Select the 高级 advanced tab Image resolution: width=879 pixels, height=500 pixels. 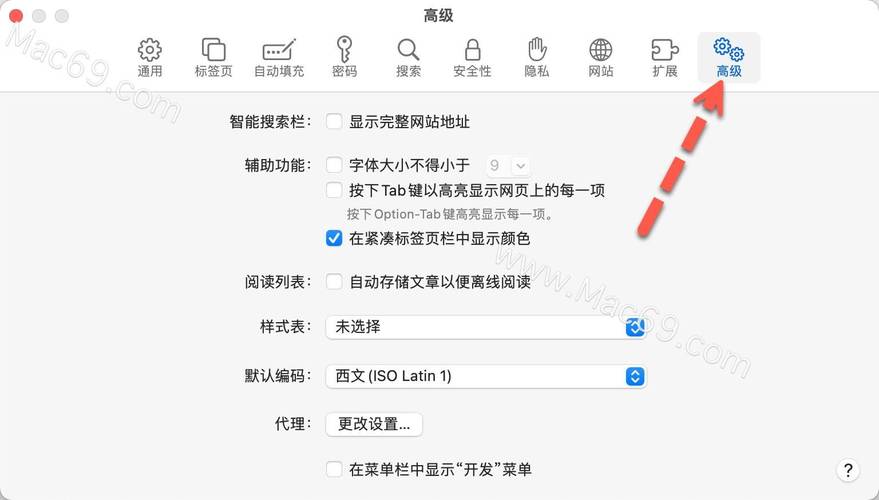tap(729, 58)
